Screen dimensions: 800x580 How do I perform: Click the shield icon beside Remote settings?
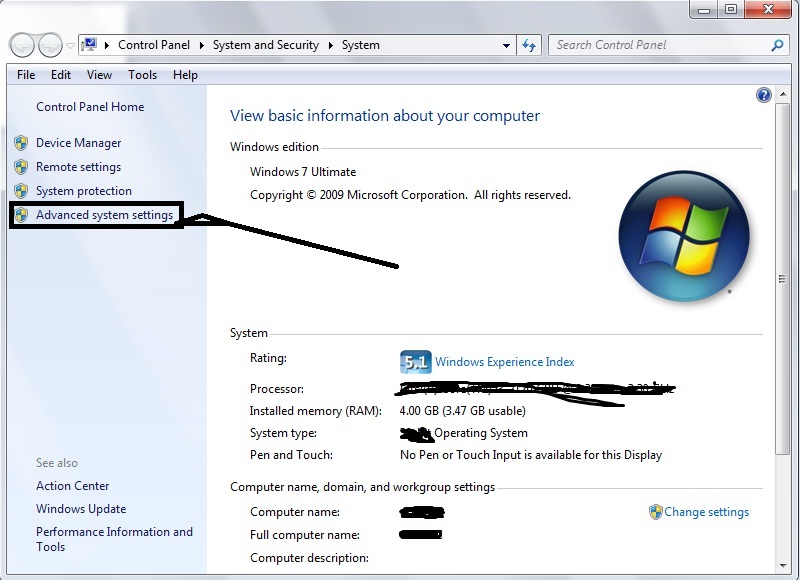[x=21, y=167]
